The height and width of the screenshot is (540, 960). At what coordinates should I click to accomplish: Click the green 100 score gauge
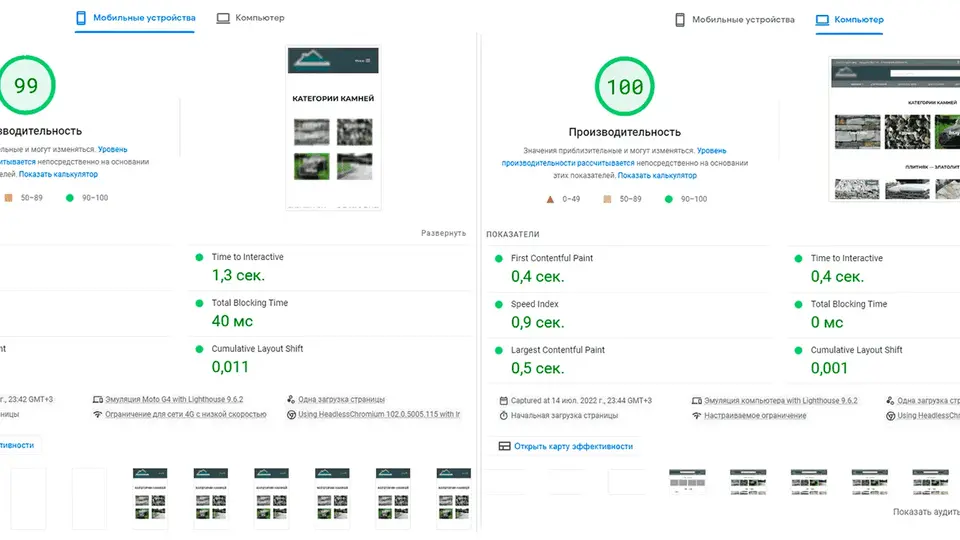[624, 86]
